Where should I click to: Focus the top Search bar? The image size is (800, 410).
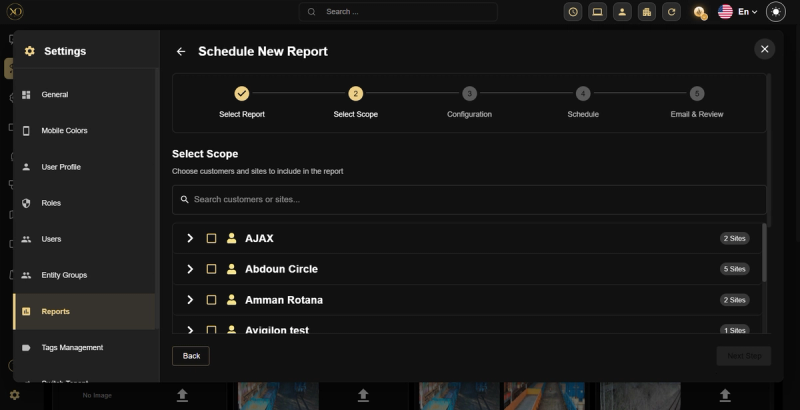[x=398, y=12]
